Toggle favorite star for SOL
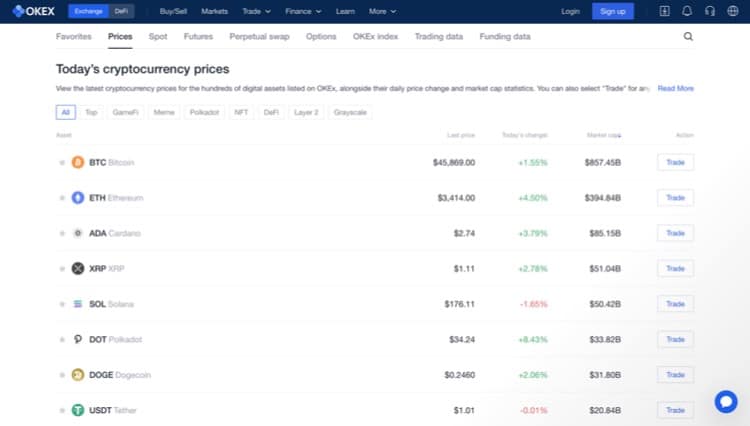The height and width of the screenshot is (426, 750). coord(62,304)
